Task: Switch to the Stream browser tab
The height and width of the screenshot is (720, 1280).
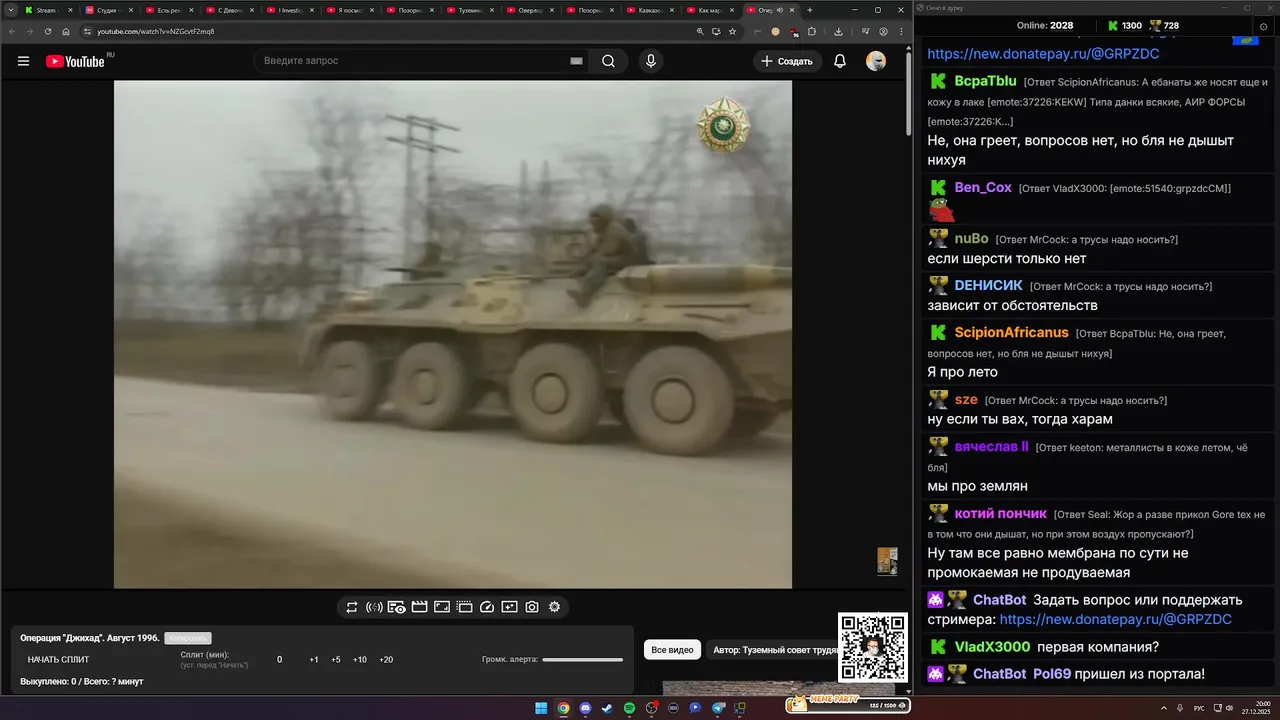Action: pos(46,10)
